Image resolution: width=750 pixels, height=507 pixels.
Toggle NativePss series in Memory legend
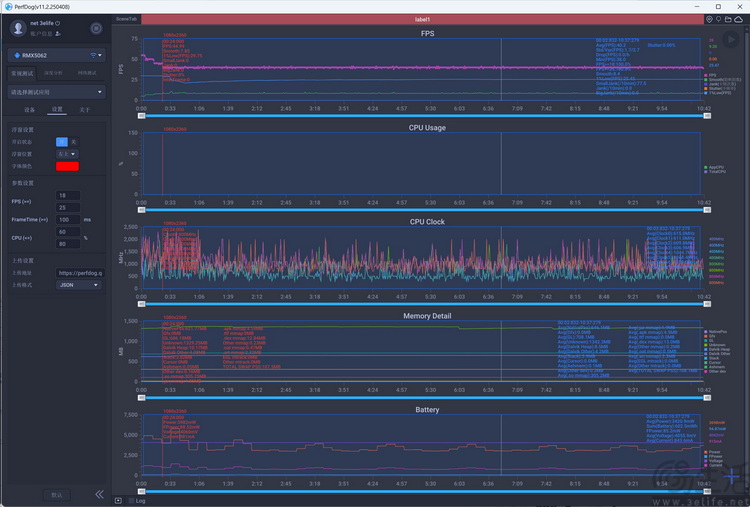click(715, 331)
